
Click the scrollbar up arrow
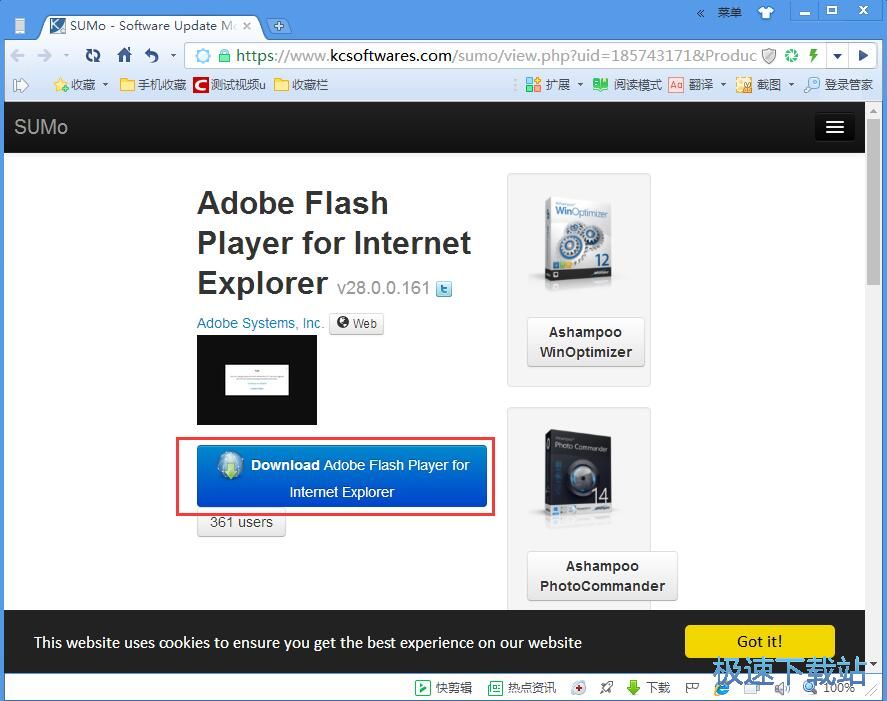pyautogui.click(x=874, y=110)
